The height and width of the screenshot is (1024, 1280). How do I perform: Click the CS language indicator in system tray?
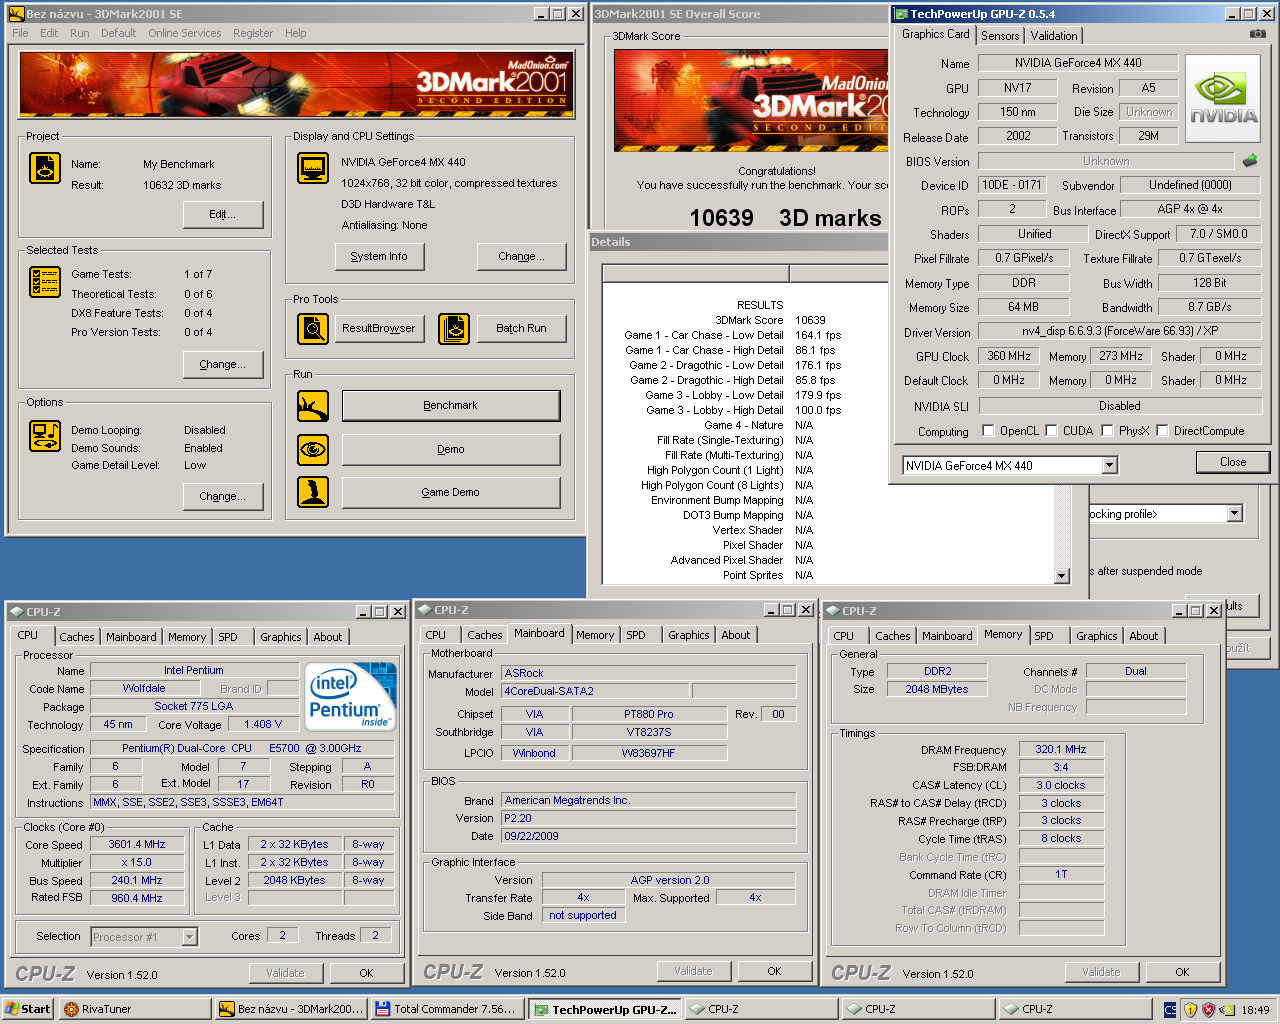click(1170, 1010)
